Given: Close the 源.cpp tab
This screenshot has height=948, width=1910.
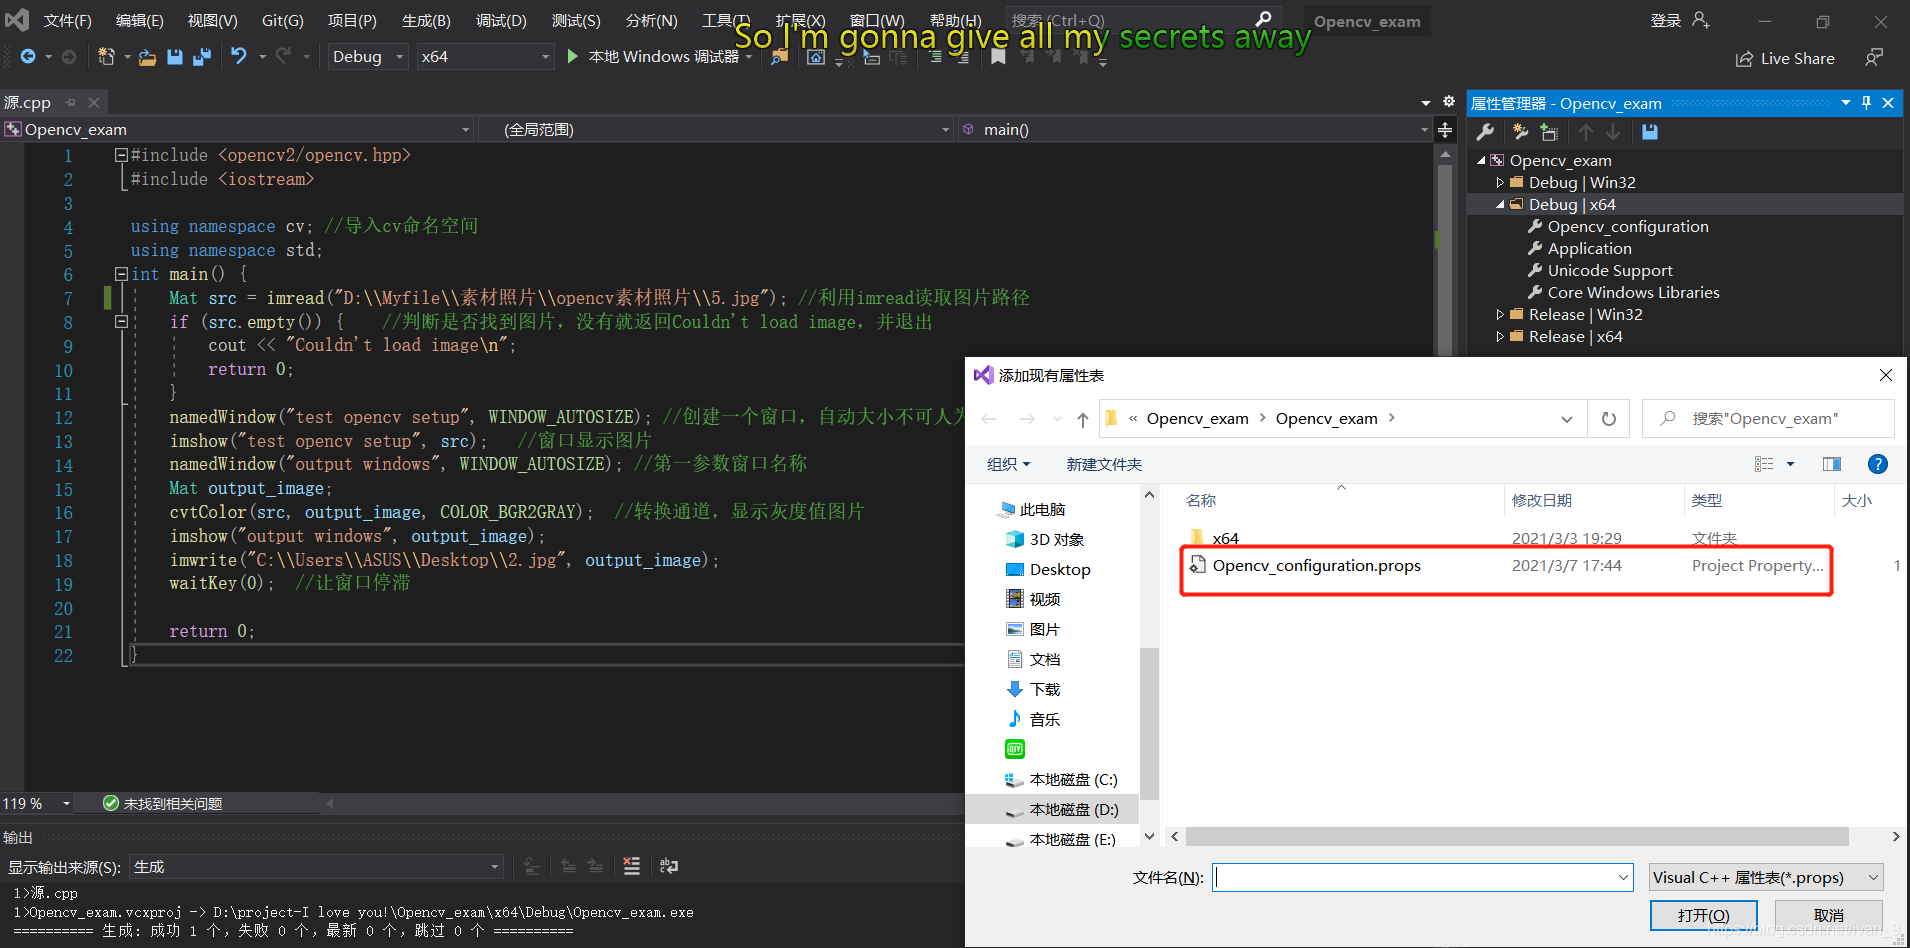Looking at the screenshot, I should [x=94, y=103].
